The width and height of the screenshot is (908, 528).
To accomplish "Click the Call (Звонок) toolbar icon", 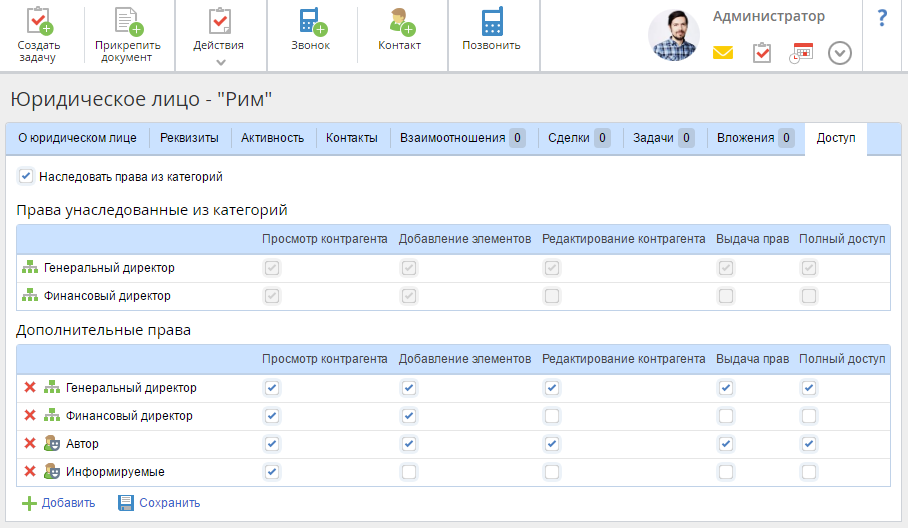I will coord(310,22).
